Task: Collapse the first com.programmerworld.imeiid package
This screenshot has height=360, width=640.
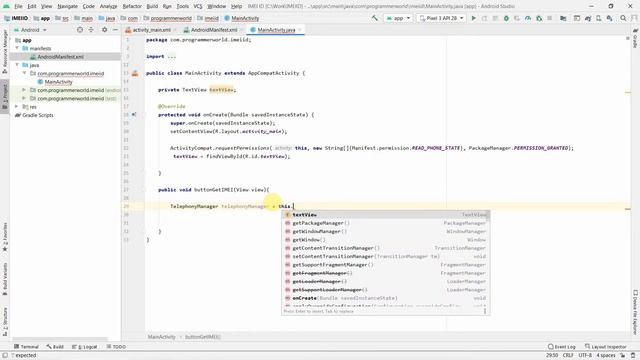Action: [x=24, y=73]
